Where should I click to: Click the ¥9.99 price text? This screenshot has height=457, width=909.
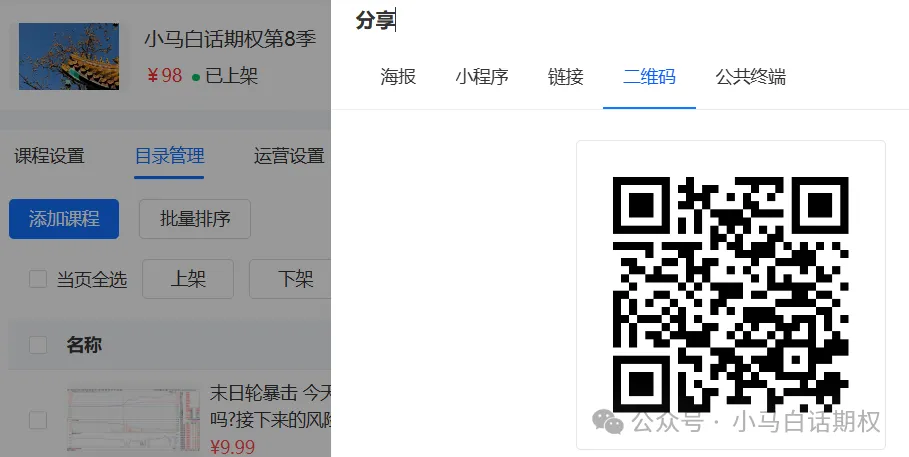pyautogui.click(x=232, y=447)
